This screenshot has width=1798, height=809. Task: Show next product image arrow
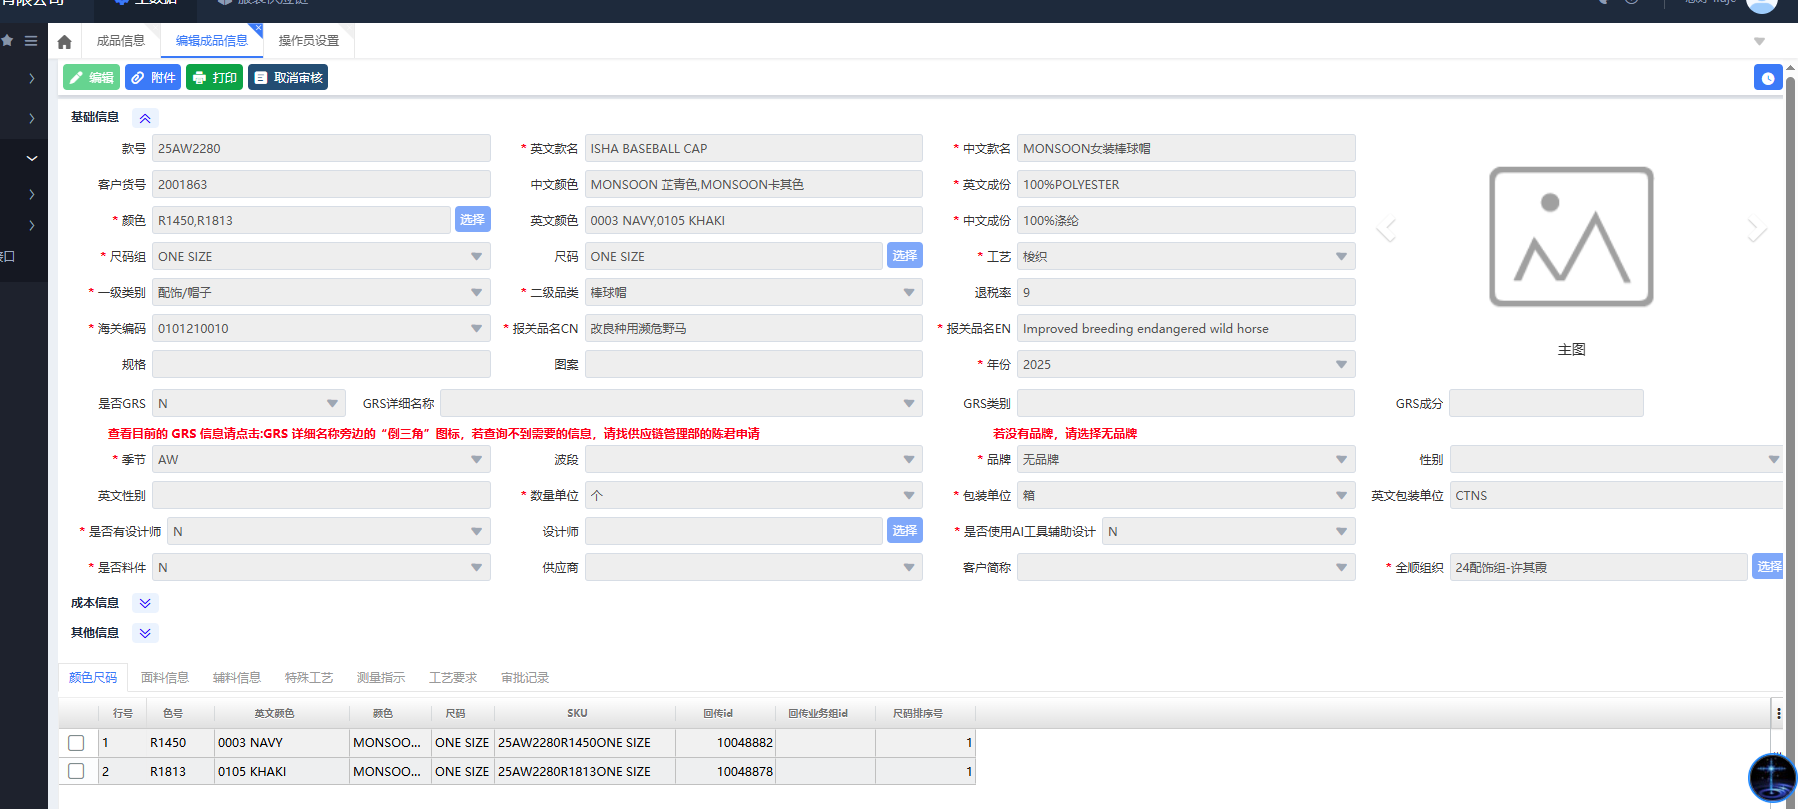coord(1756,229)
